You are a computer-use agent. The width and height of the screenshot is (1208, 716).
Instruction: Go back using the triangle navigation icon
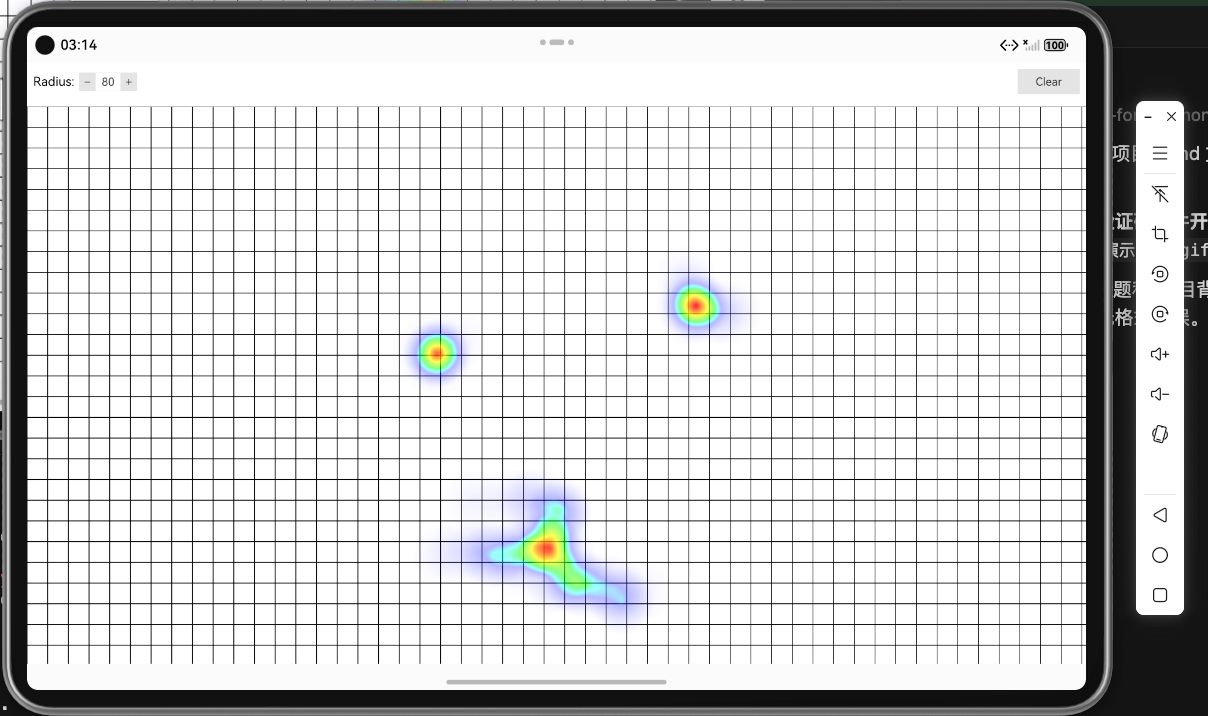[x=1160, y=515]
